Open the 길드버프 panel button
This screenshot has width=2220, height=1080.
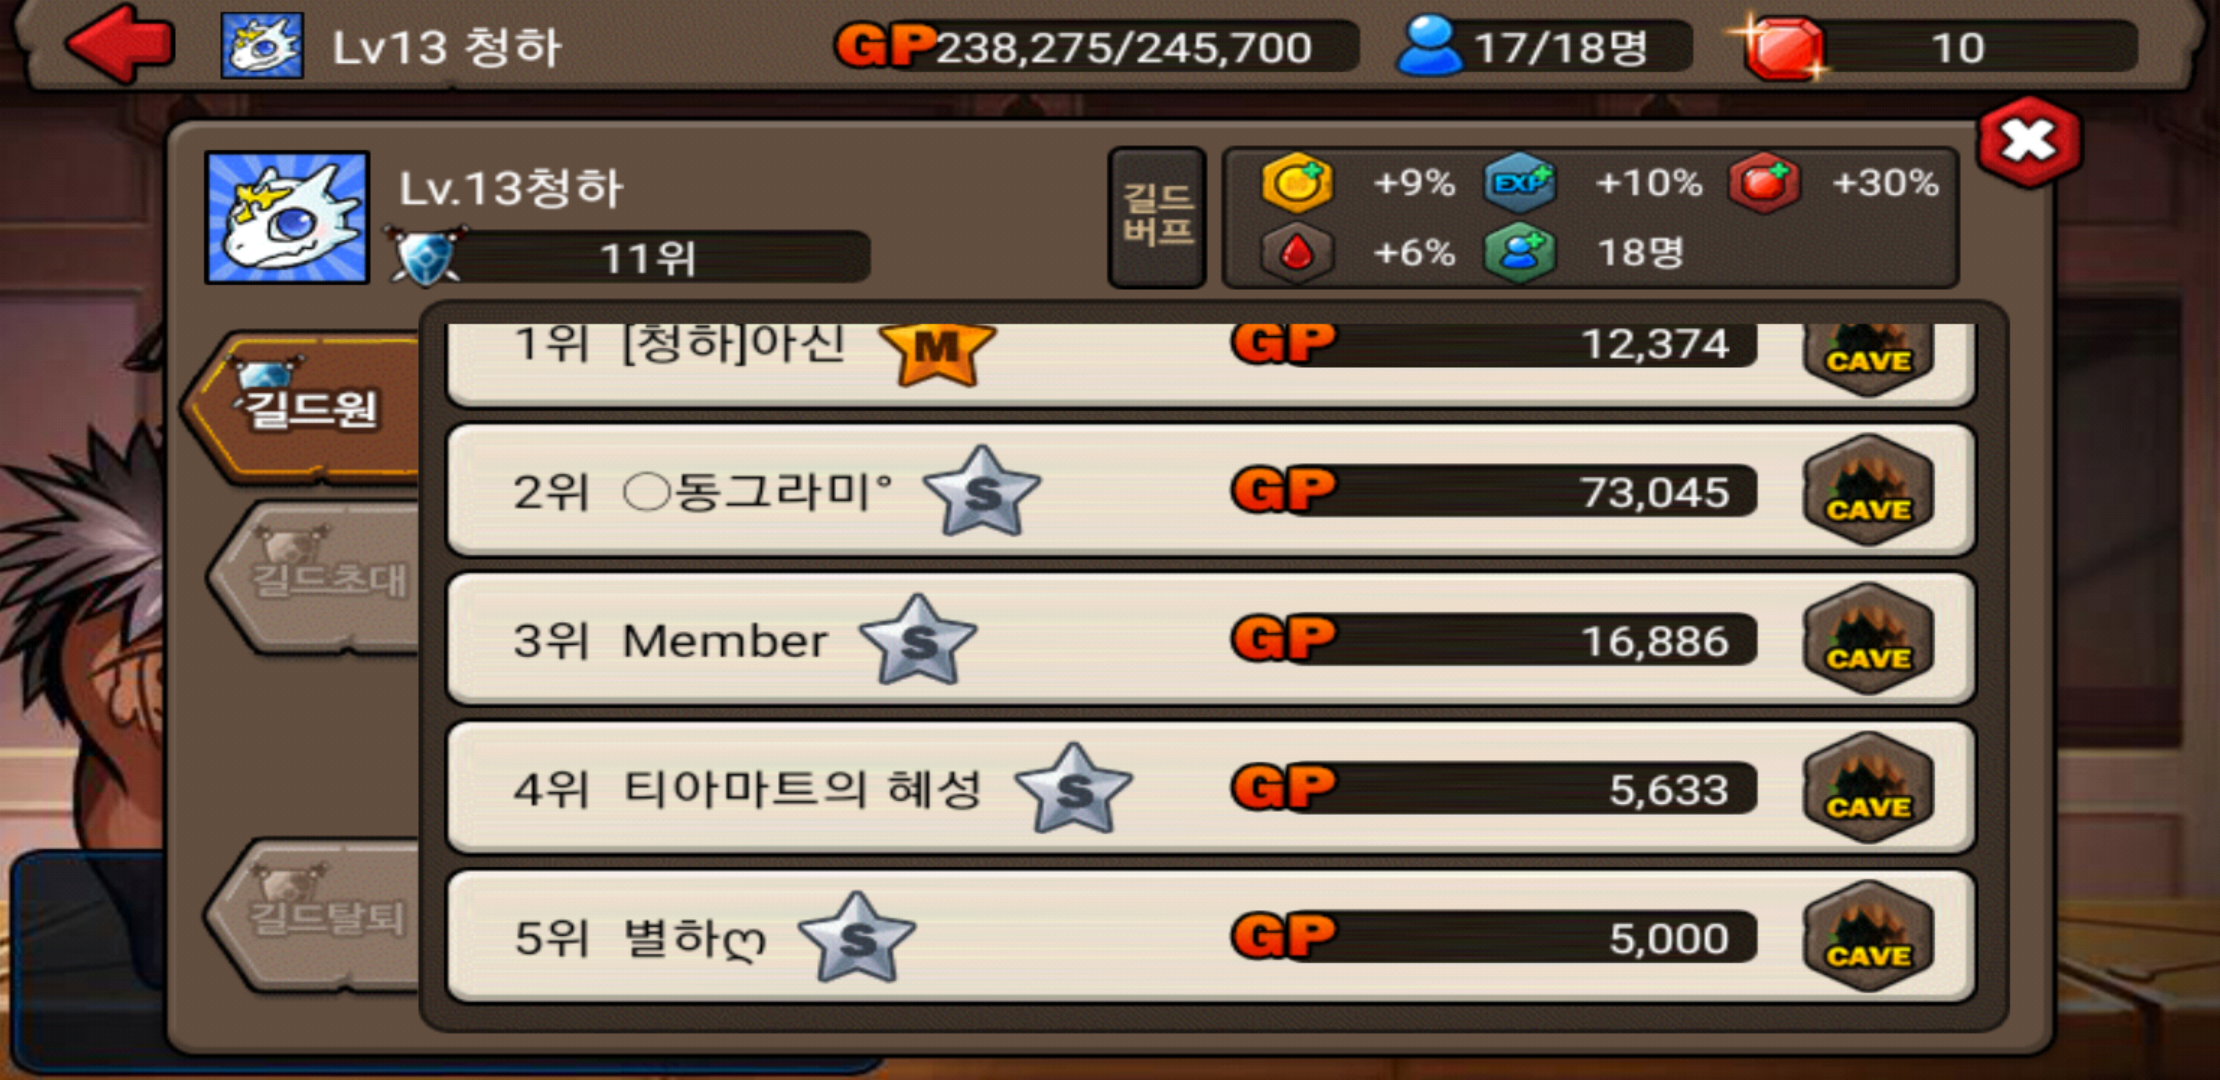point(1157,217)
